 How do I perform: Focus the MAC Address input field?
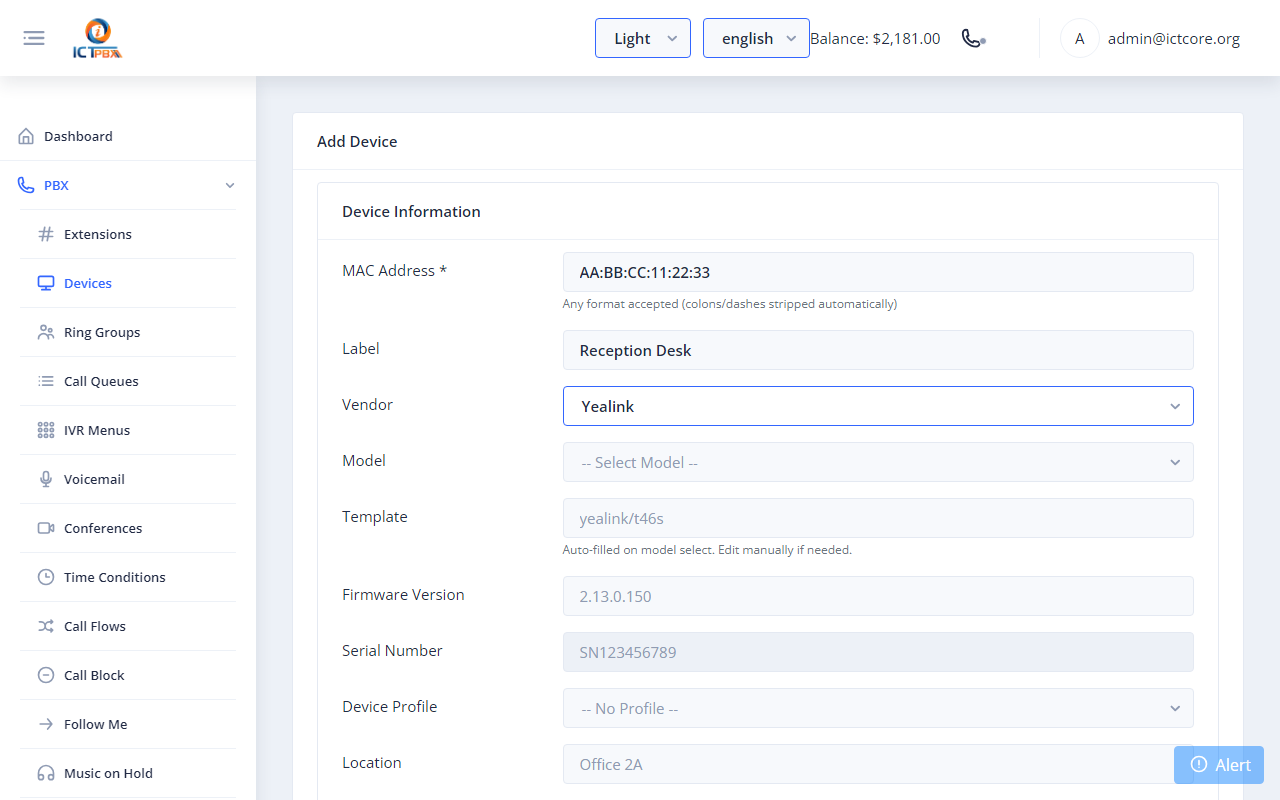878,272
